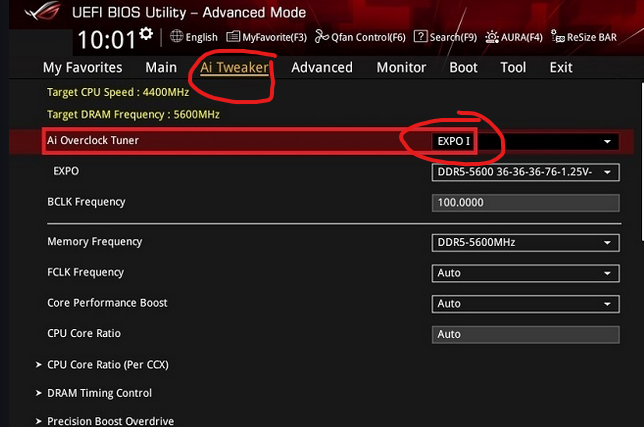Open FCLK Frequency Auto dropdown
This screenshot has width=644, height=427.
pos(526,273)
